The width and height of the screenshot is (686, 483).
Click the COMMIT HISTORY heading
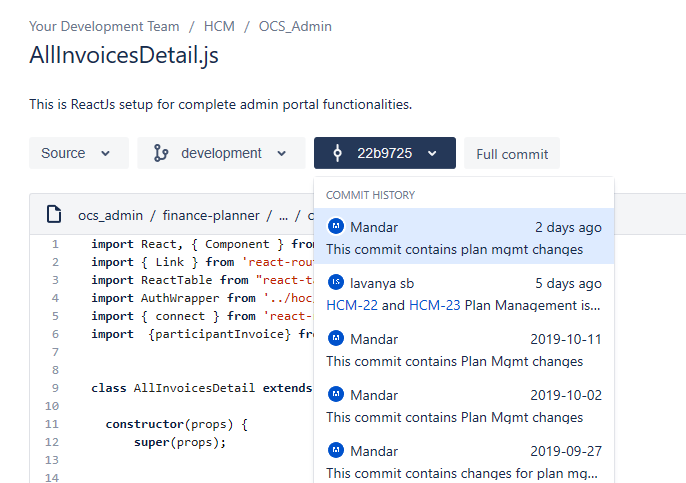[370, 195]
